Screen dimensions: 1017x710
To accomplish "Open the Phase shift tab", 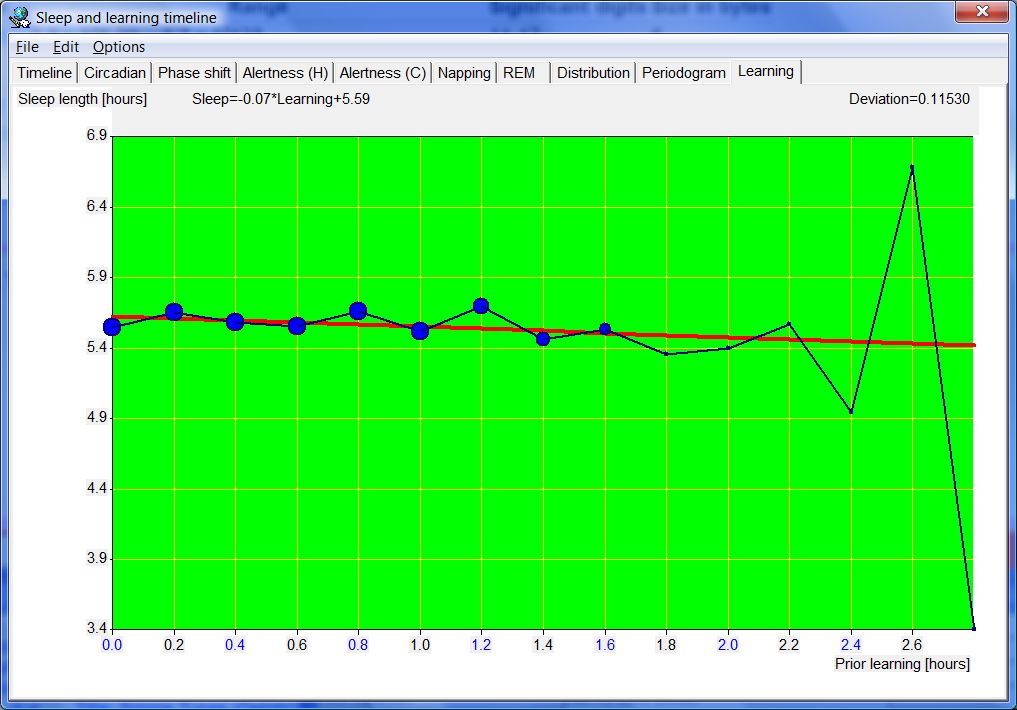I will [x=194, y=73].
